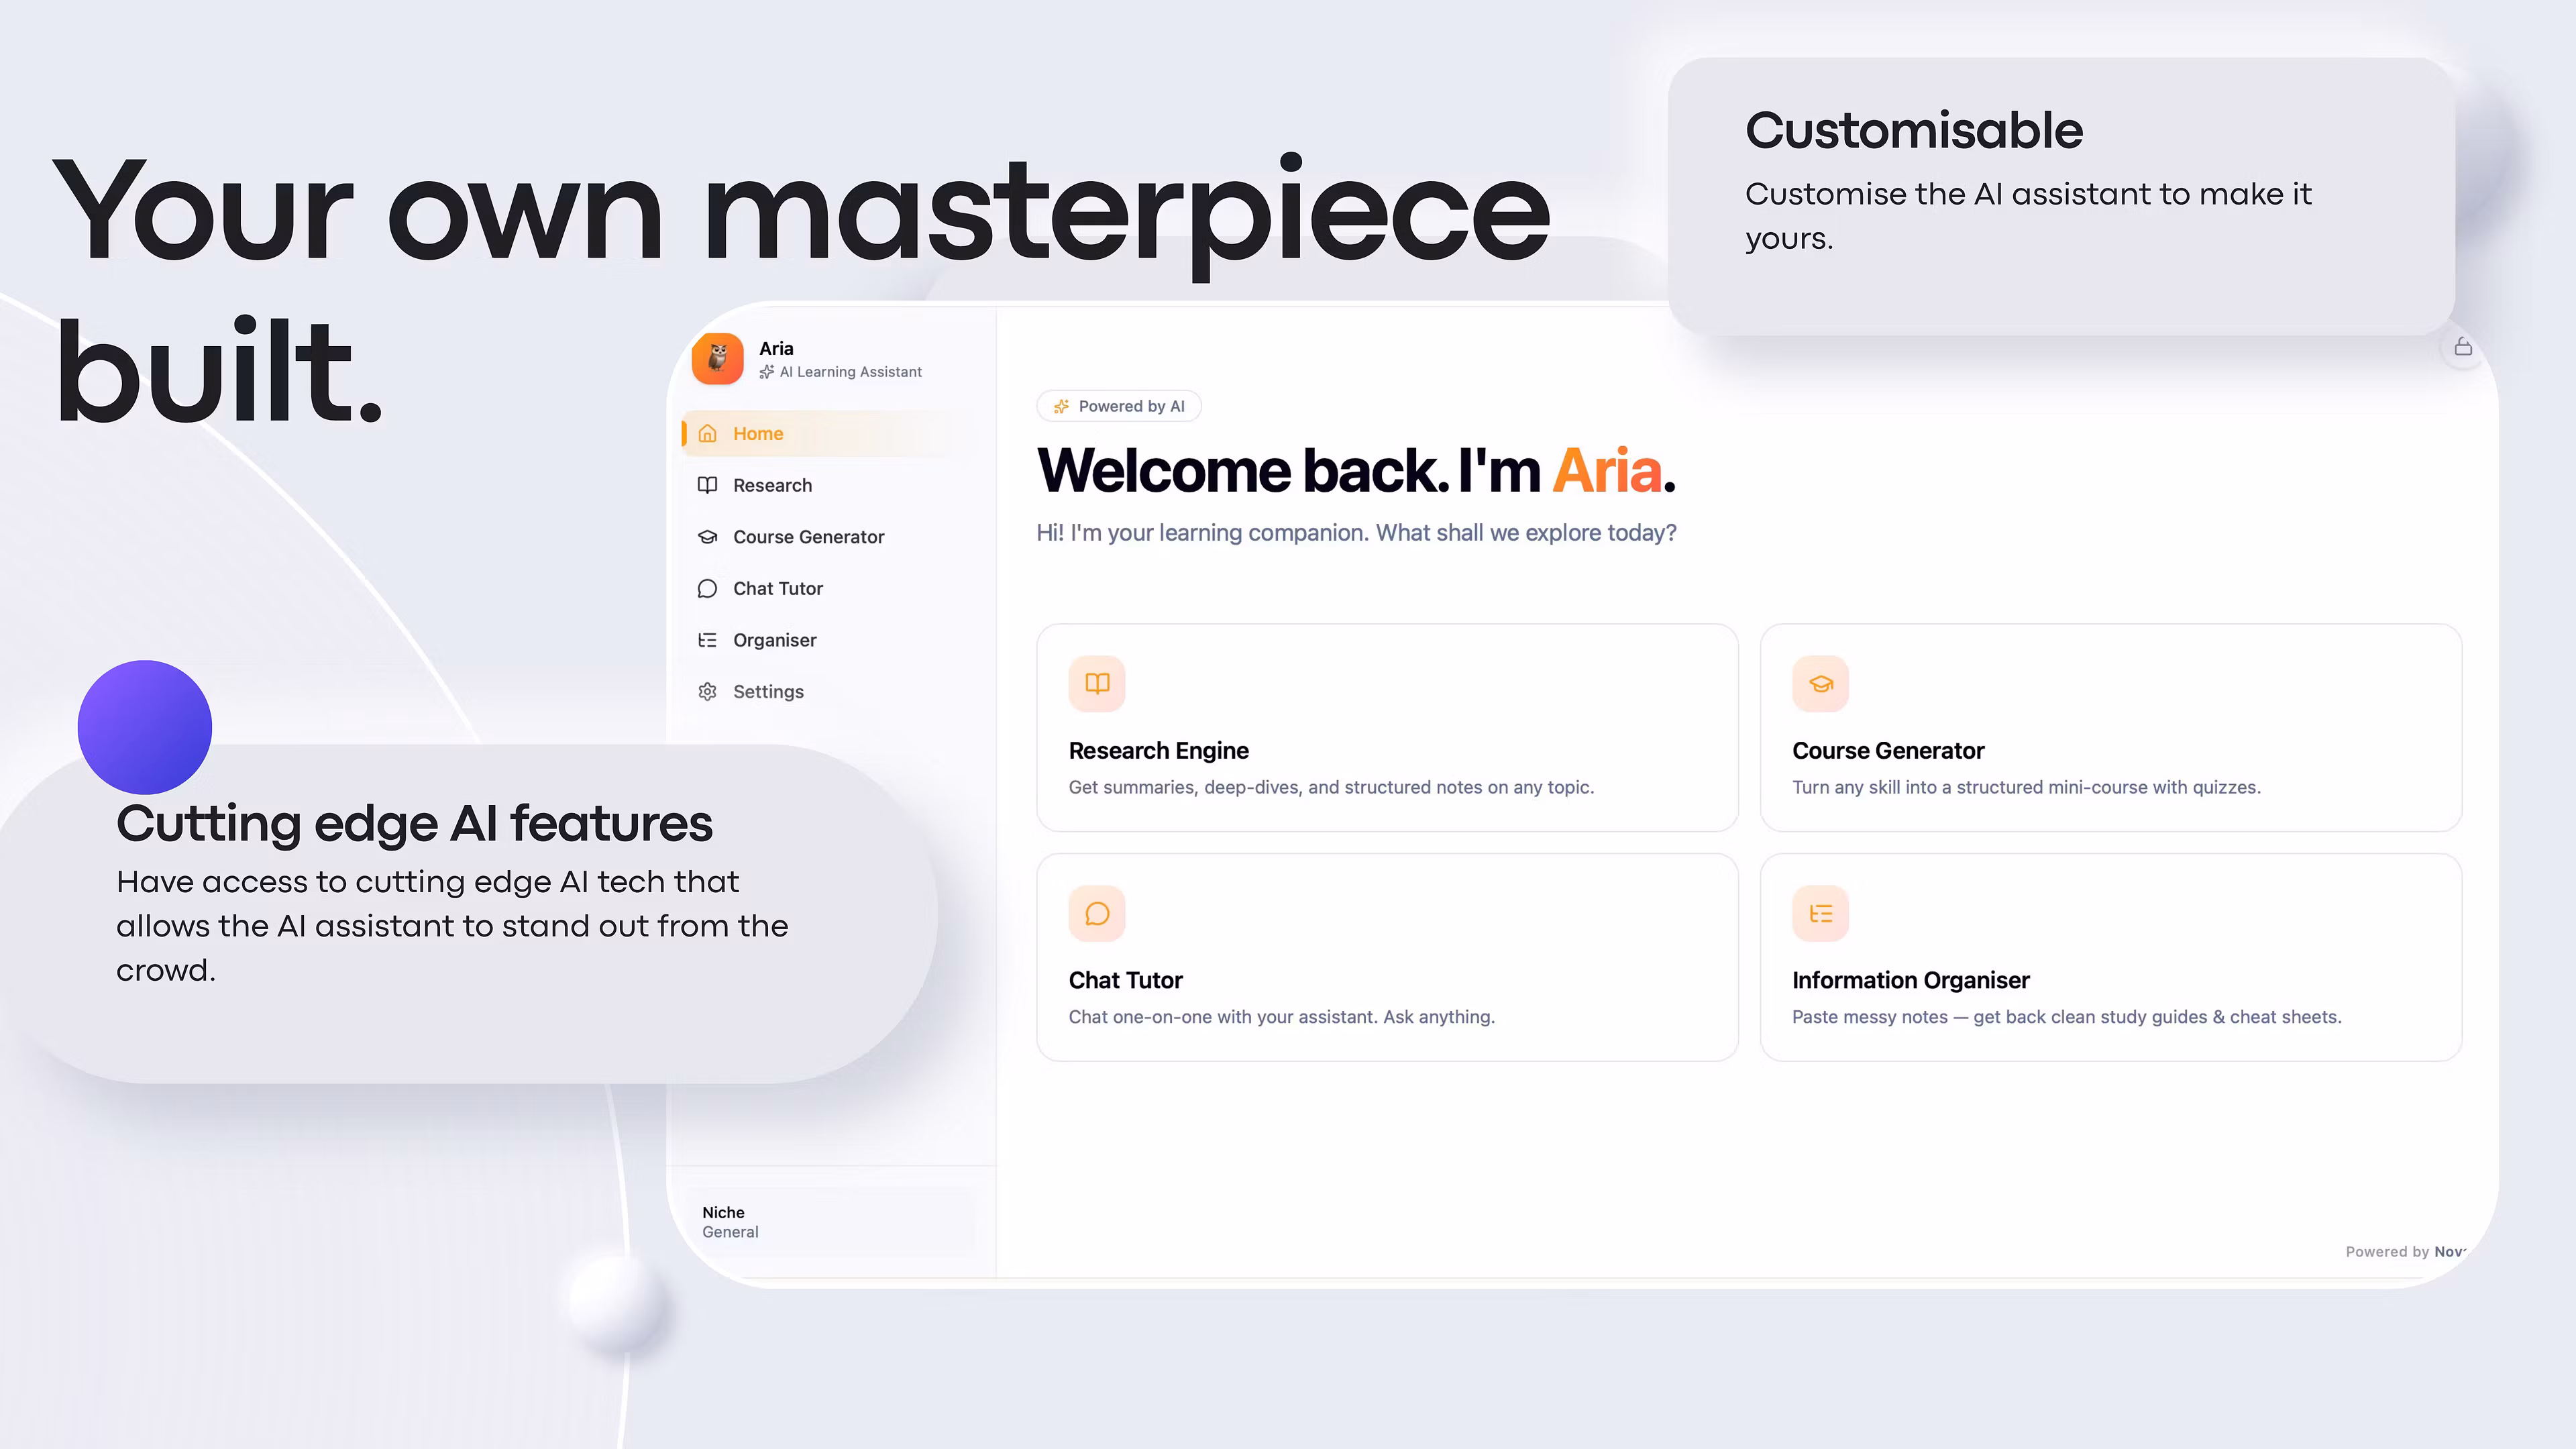Click the "Cutting edge AI features" heading
Screen dimensions: 2576x1449
coord(414,824)
